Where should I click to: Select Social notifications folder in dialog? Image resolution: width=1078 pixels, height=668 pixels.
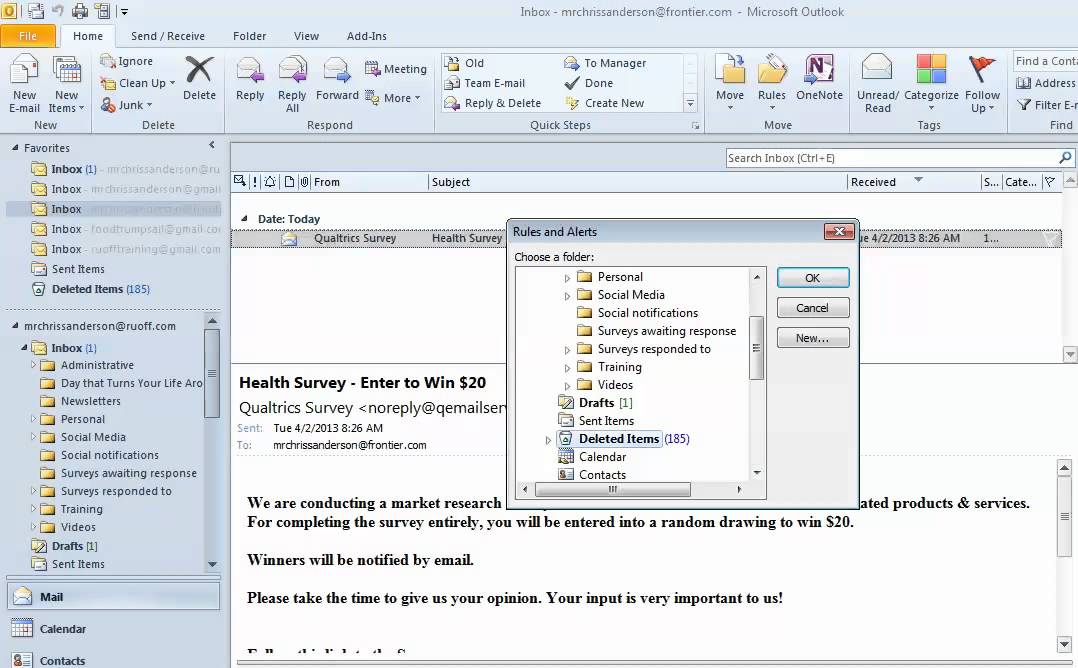(647, 313)
